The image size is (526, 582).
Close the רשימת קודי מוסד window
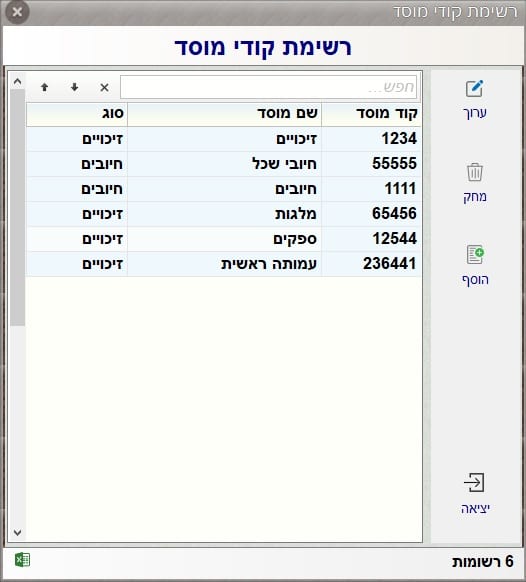tap(17, 12)
